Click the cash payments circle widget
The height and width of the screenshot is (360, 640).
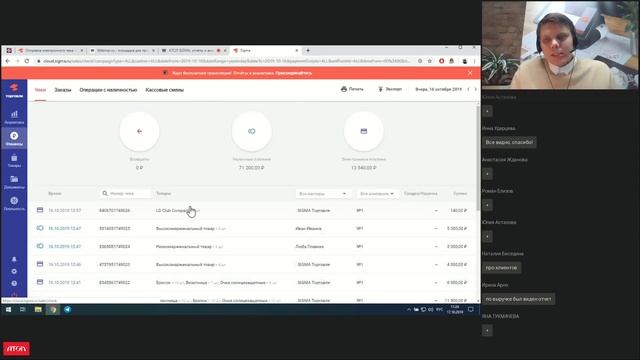tap(251, 131)
